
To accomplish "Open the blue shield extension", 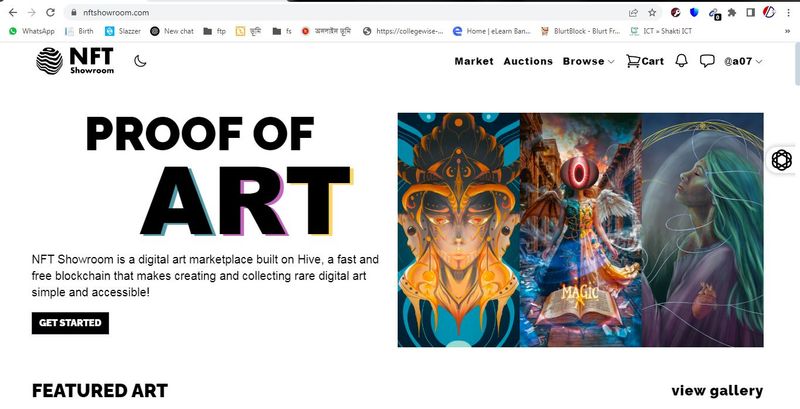I will (694, 12).
